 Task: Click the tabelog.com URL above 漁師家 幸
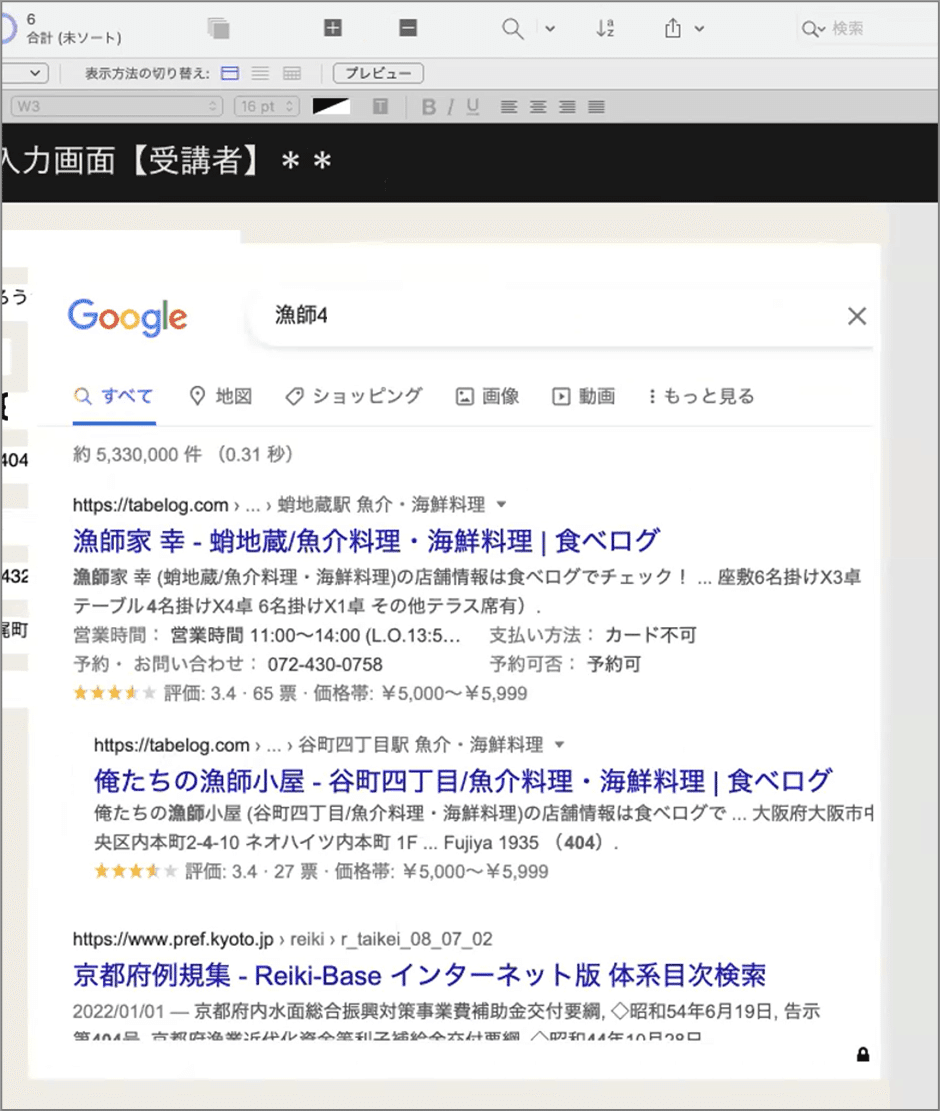click(150, 505)
